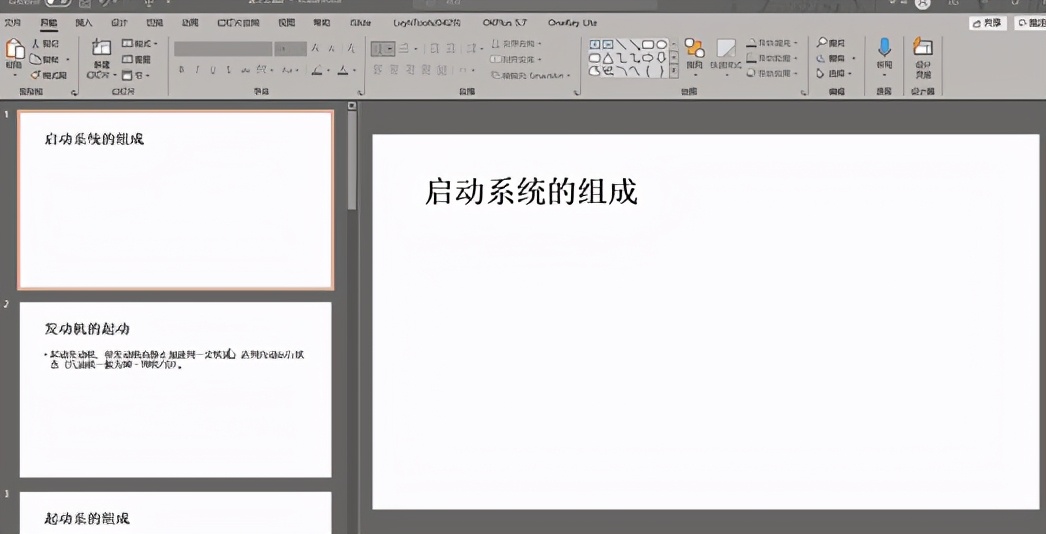Pick the triangle shape in shapes gallery
The image size is (1046, 534).
pos(608,57)
